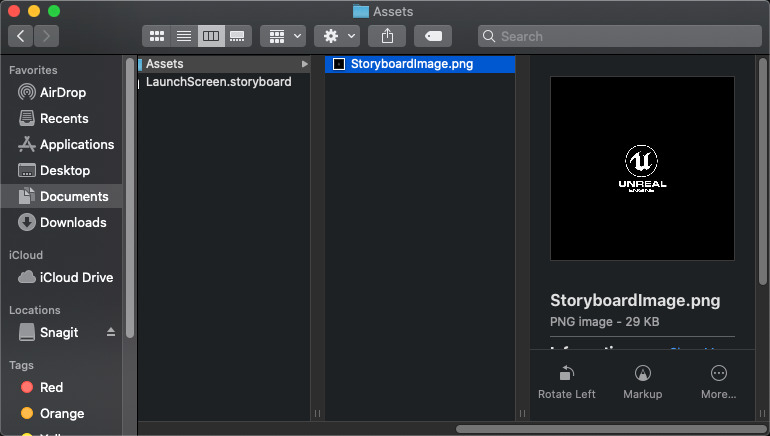The height and width of the screenshot is (436, 770).
Task: Open AirDrop in the sidebar
Action: 61,92
